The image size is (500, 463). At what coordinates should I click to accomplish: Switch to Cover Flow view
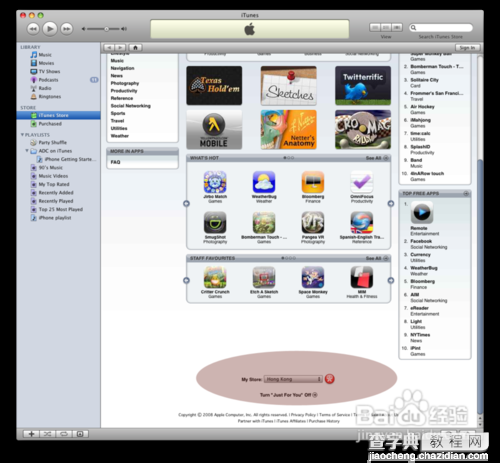[397, 27]
